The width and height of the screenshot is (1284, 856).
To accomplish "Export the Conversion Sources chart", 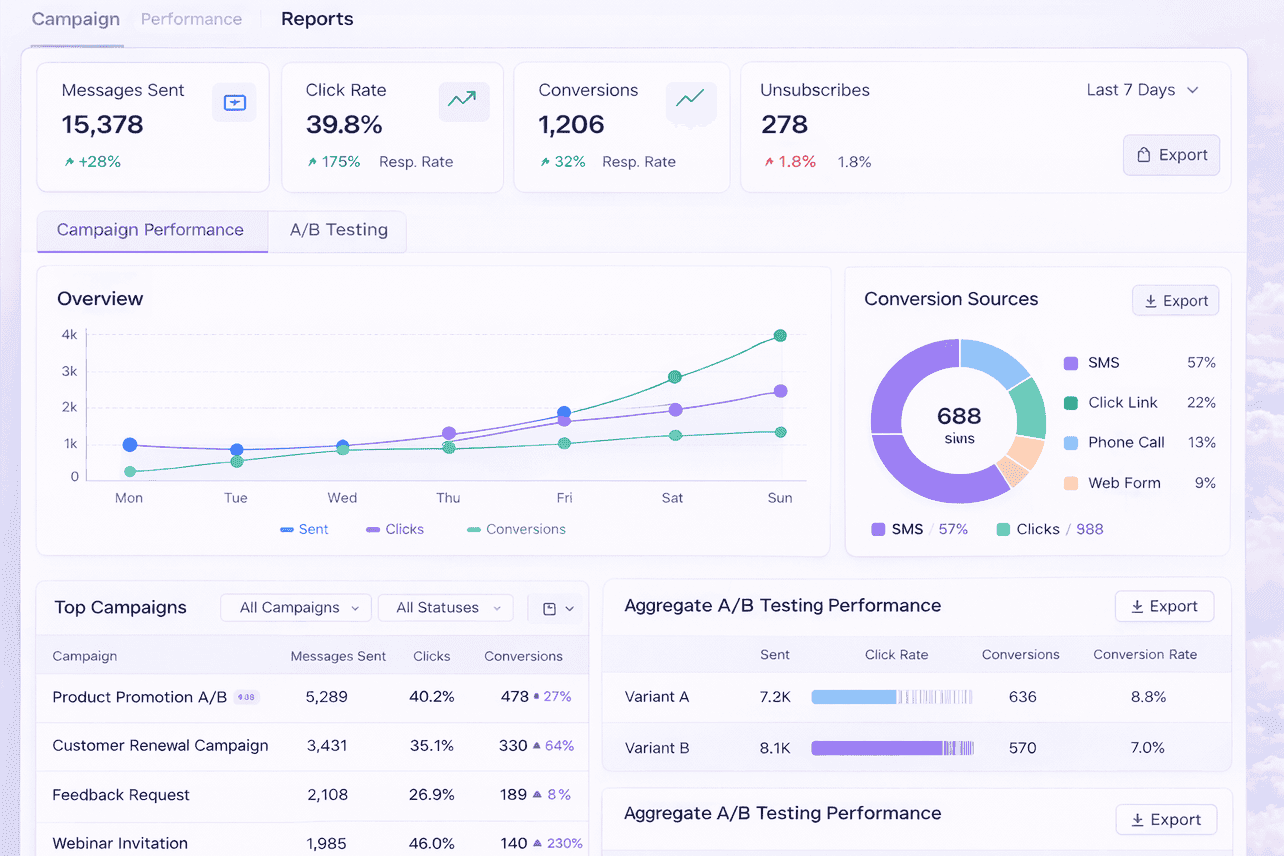I will (x=1175, y=301).
